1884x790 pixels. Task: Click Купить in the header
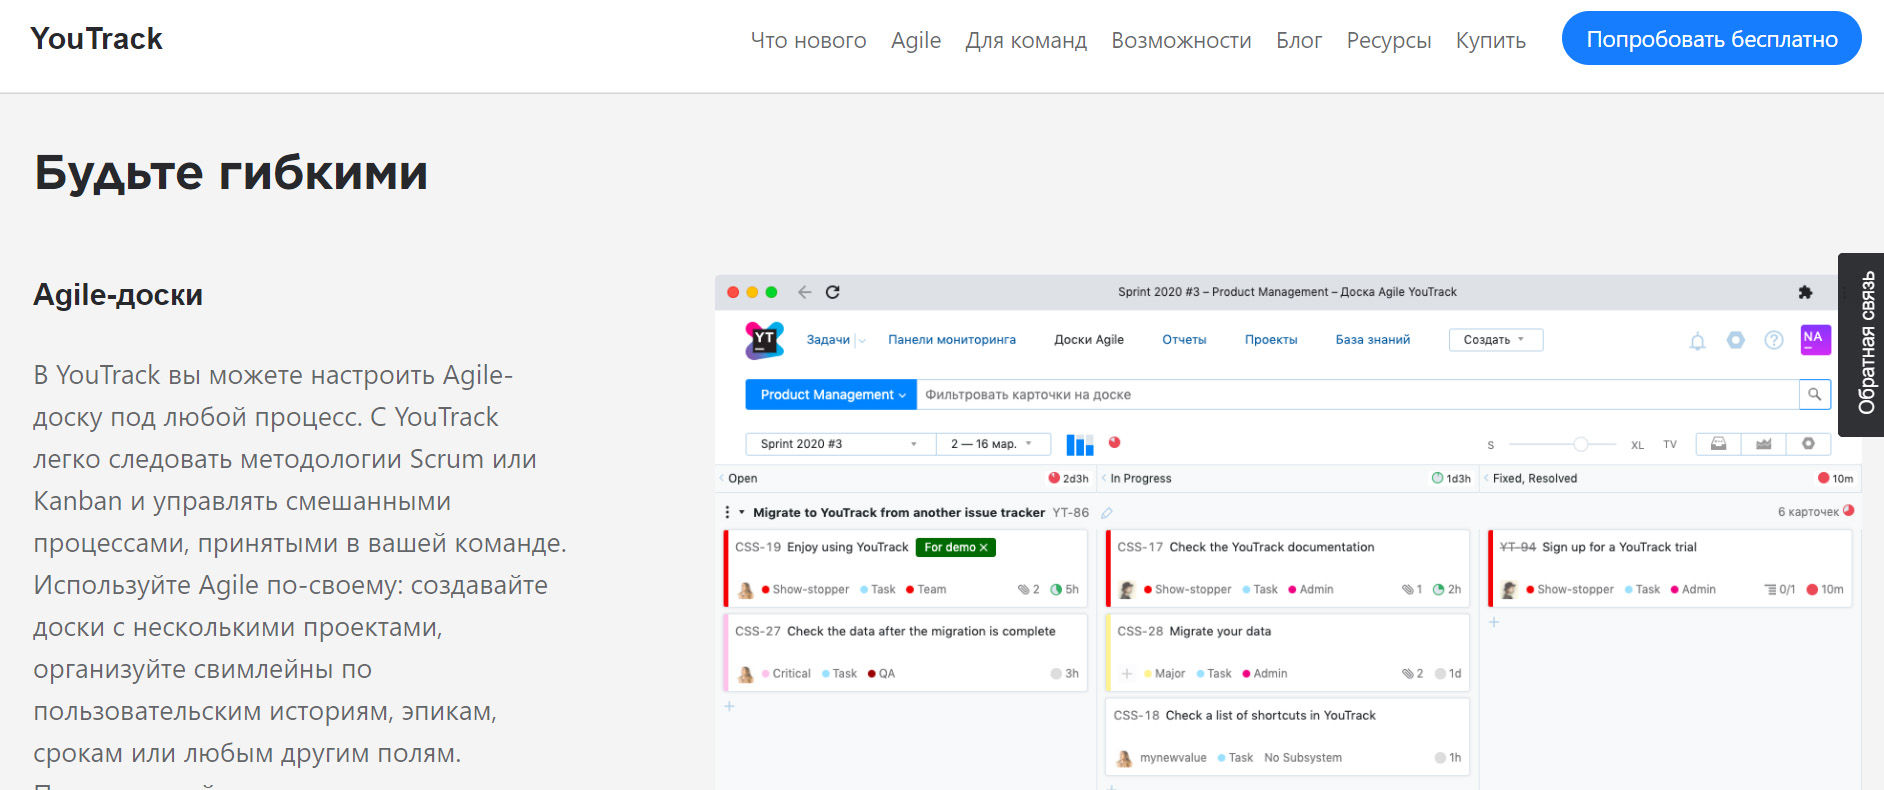click(x=1491, y=40)
